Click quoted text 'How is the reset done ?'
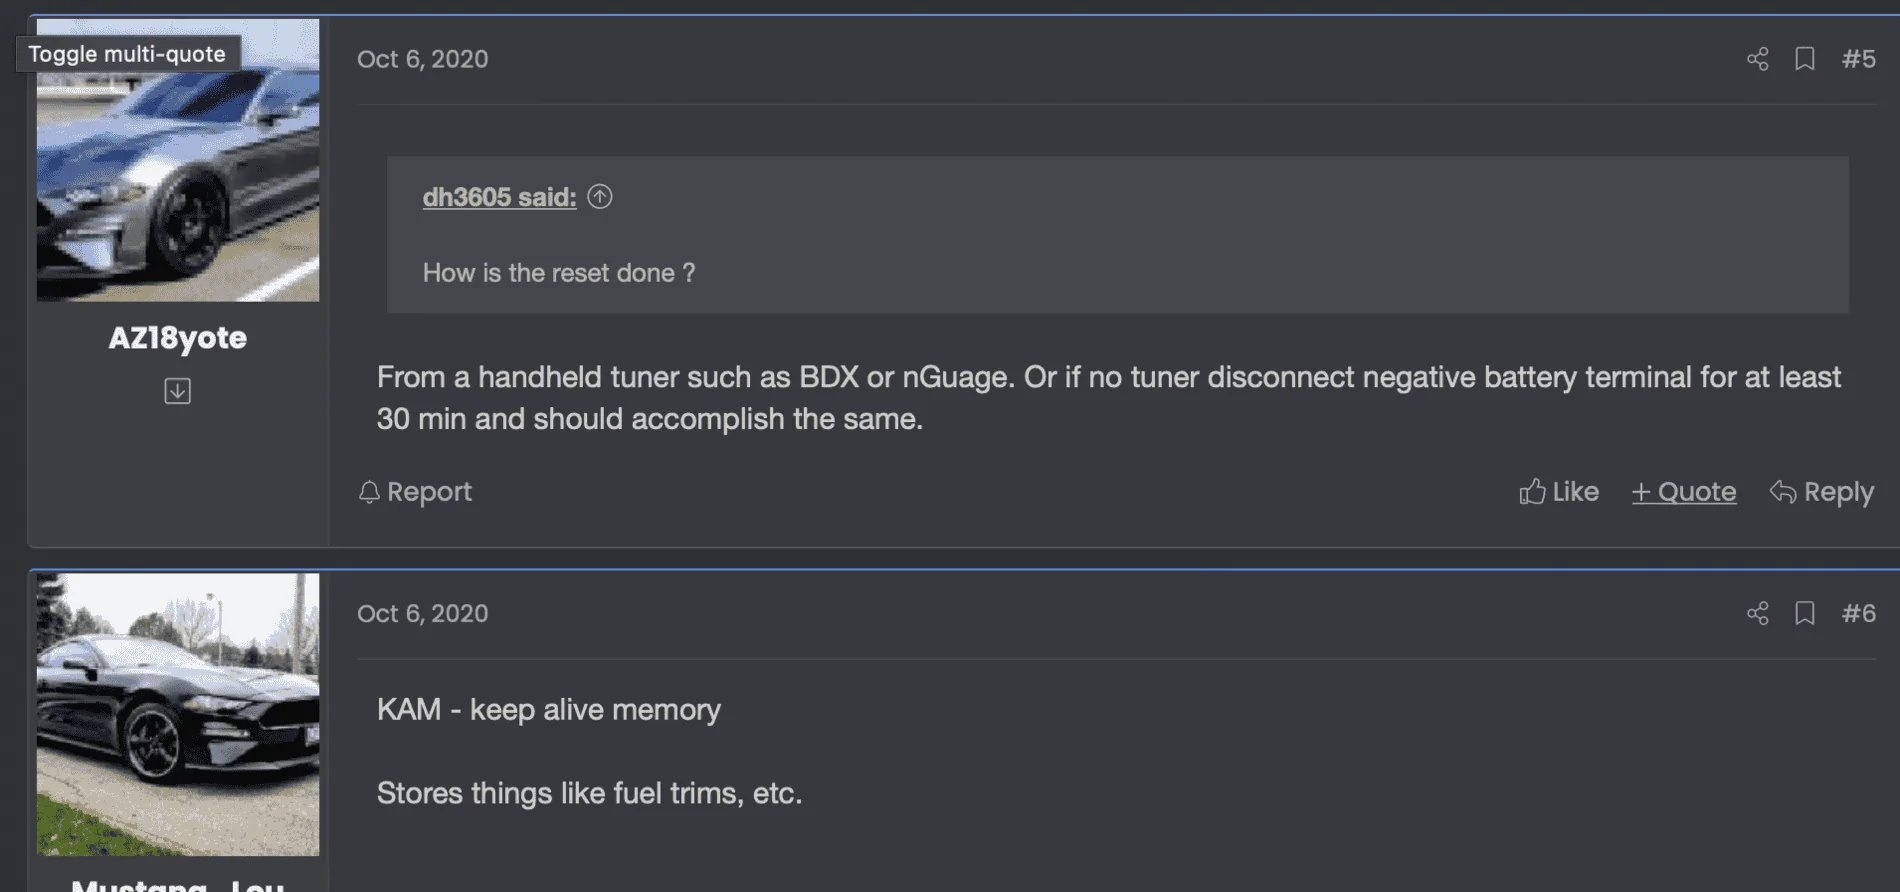 point(559,273)
